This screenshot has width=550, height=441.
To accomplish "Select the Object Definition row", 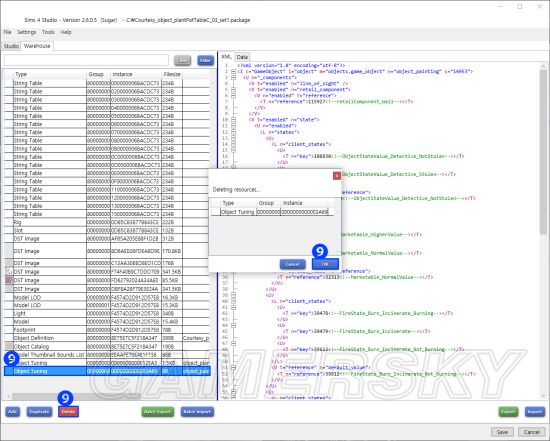I will [107, 338].
